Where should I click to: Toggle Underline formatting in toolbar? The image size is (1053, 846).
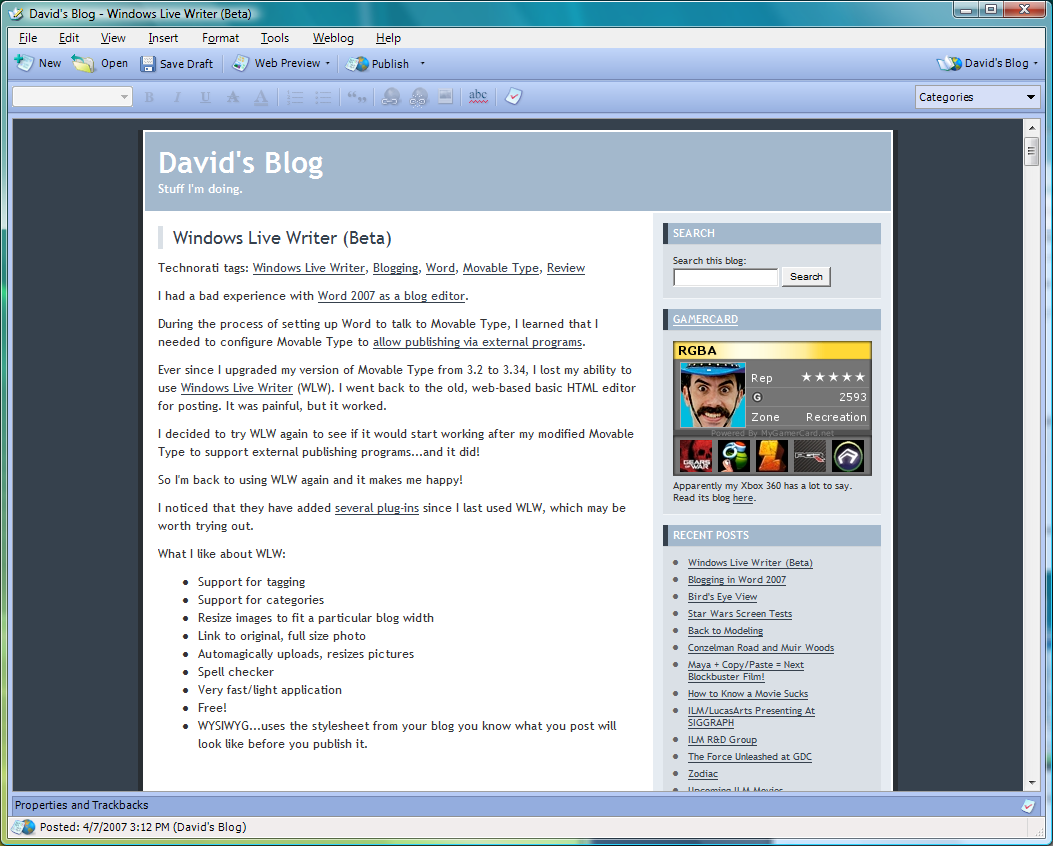pyautogui.click(x=205, y=97)
